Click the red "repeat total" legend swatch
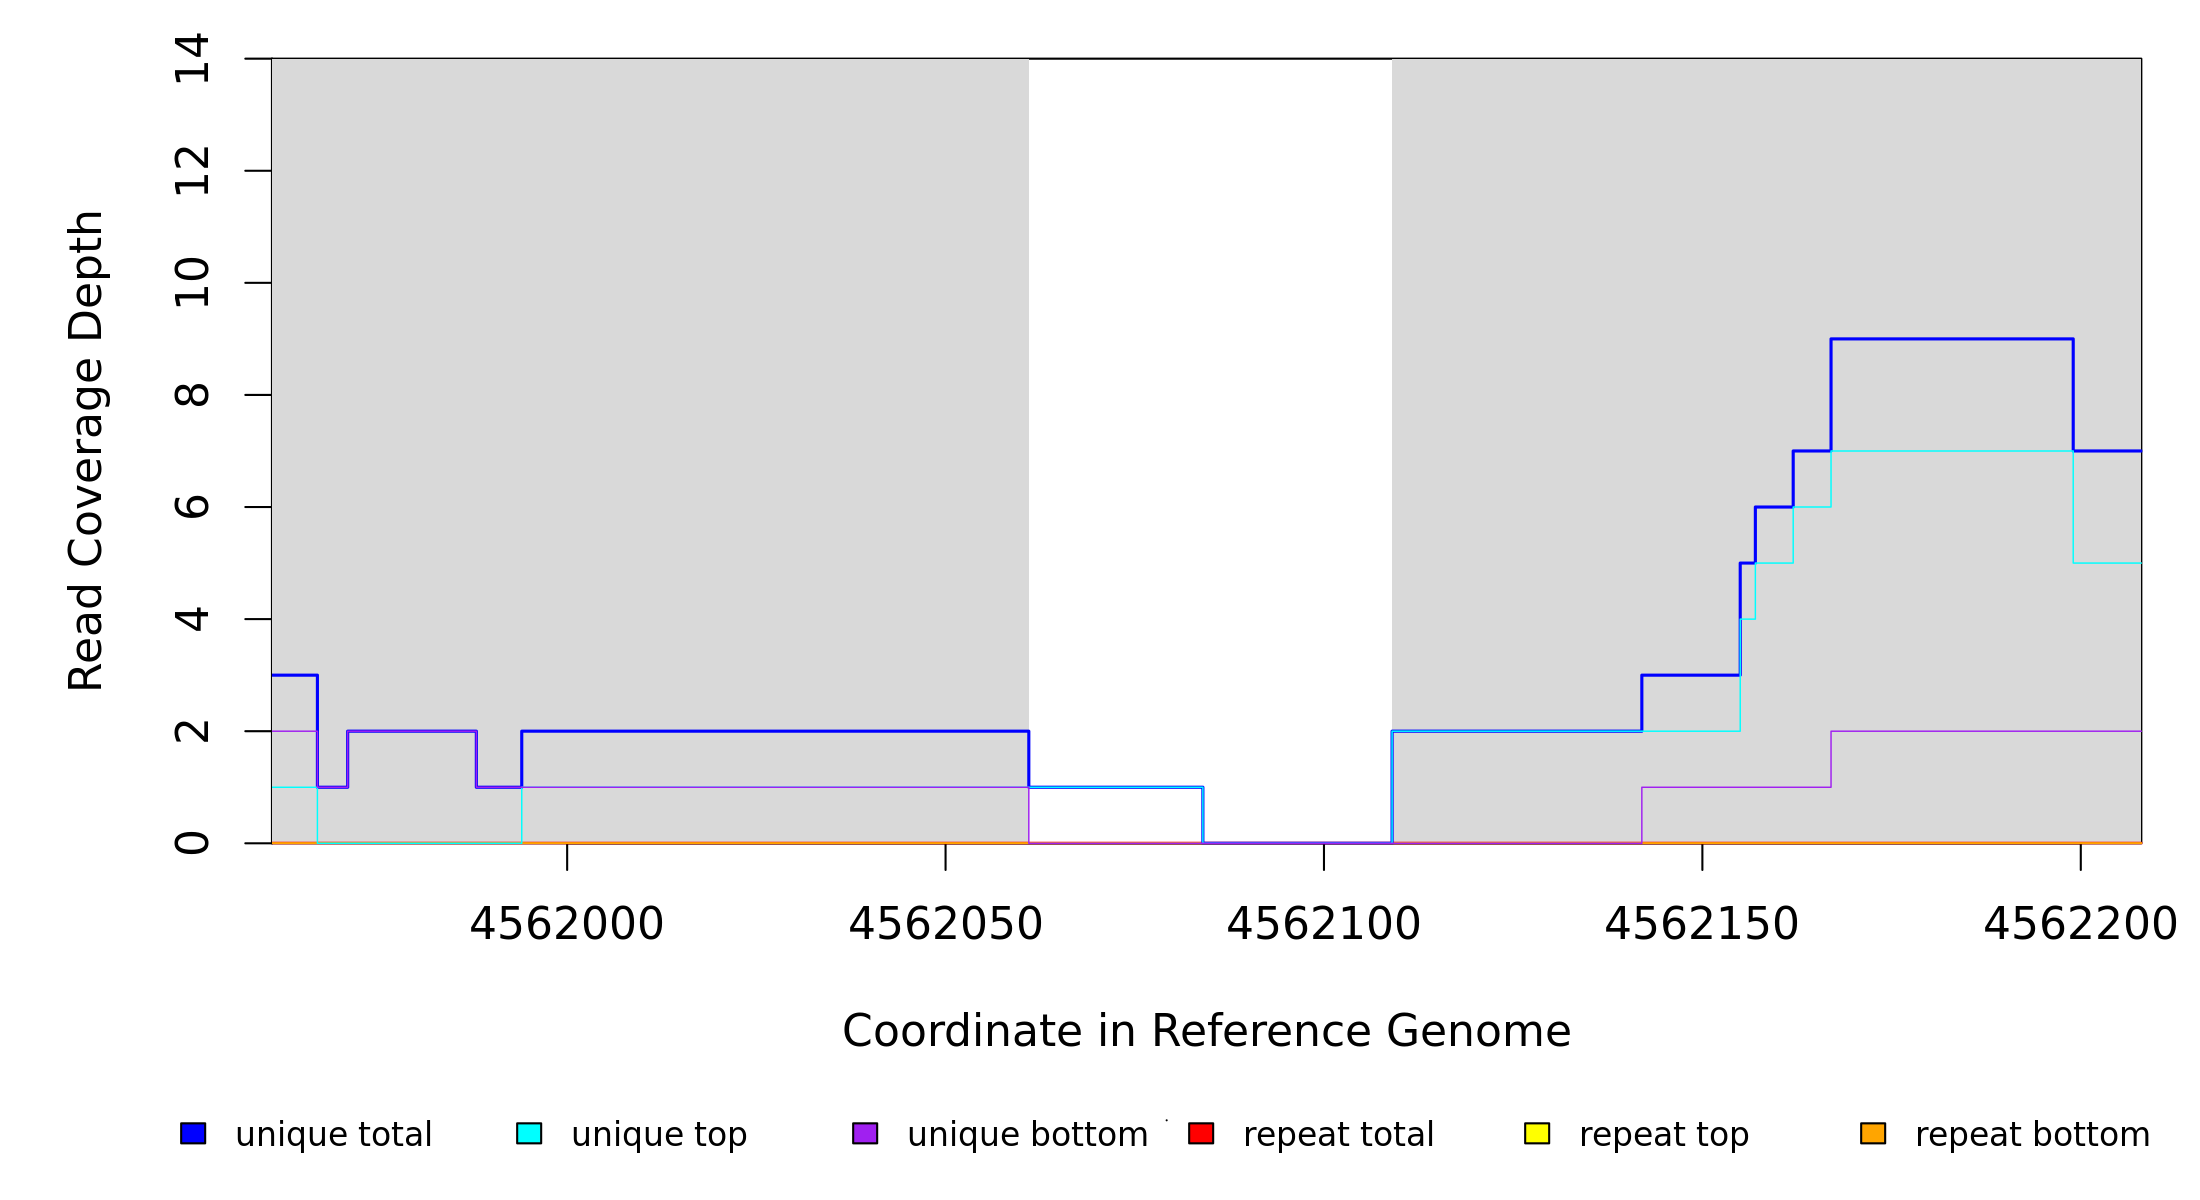This screenshot has width=2200, height=1200. (1201, 1133)
